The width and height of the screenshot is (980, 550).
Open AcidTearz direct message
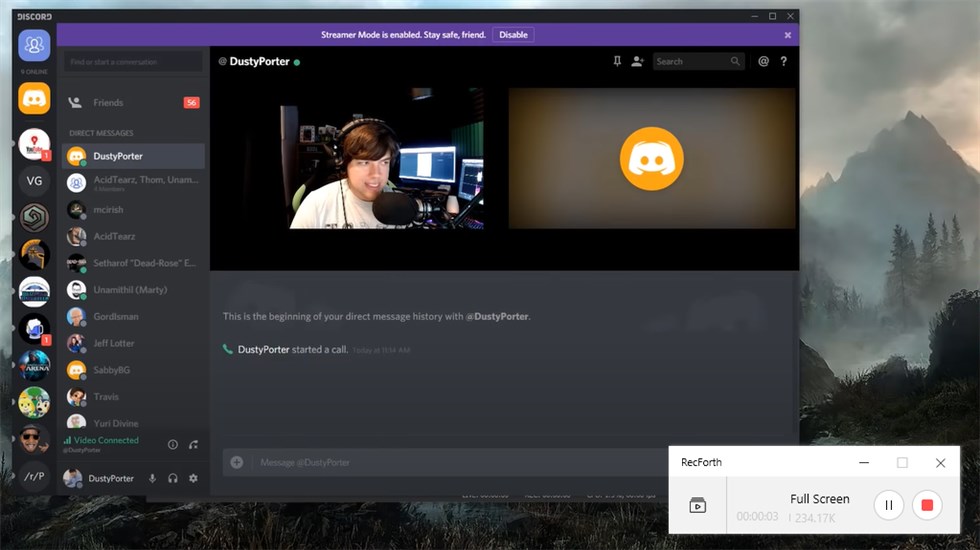tap(132, 236)
